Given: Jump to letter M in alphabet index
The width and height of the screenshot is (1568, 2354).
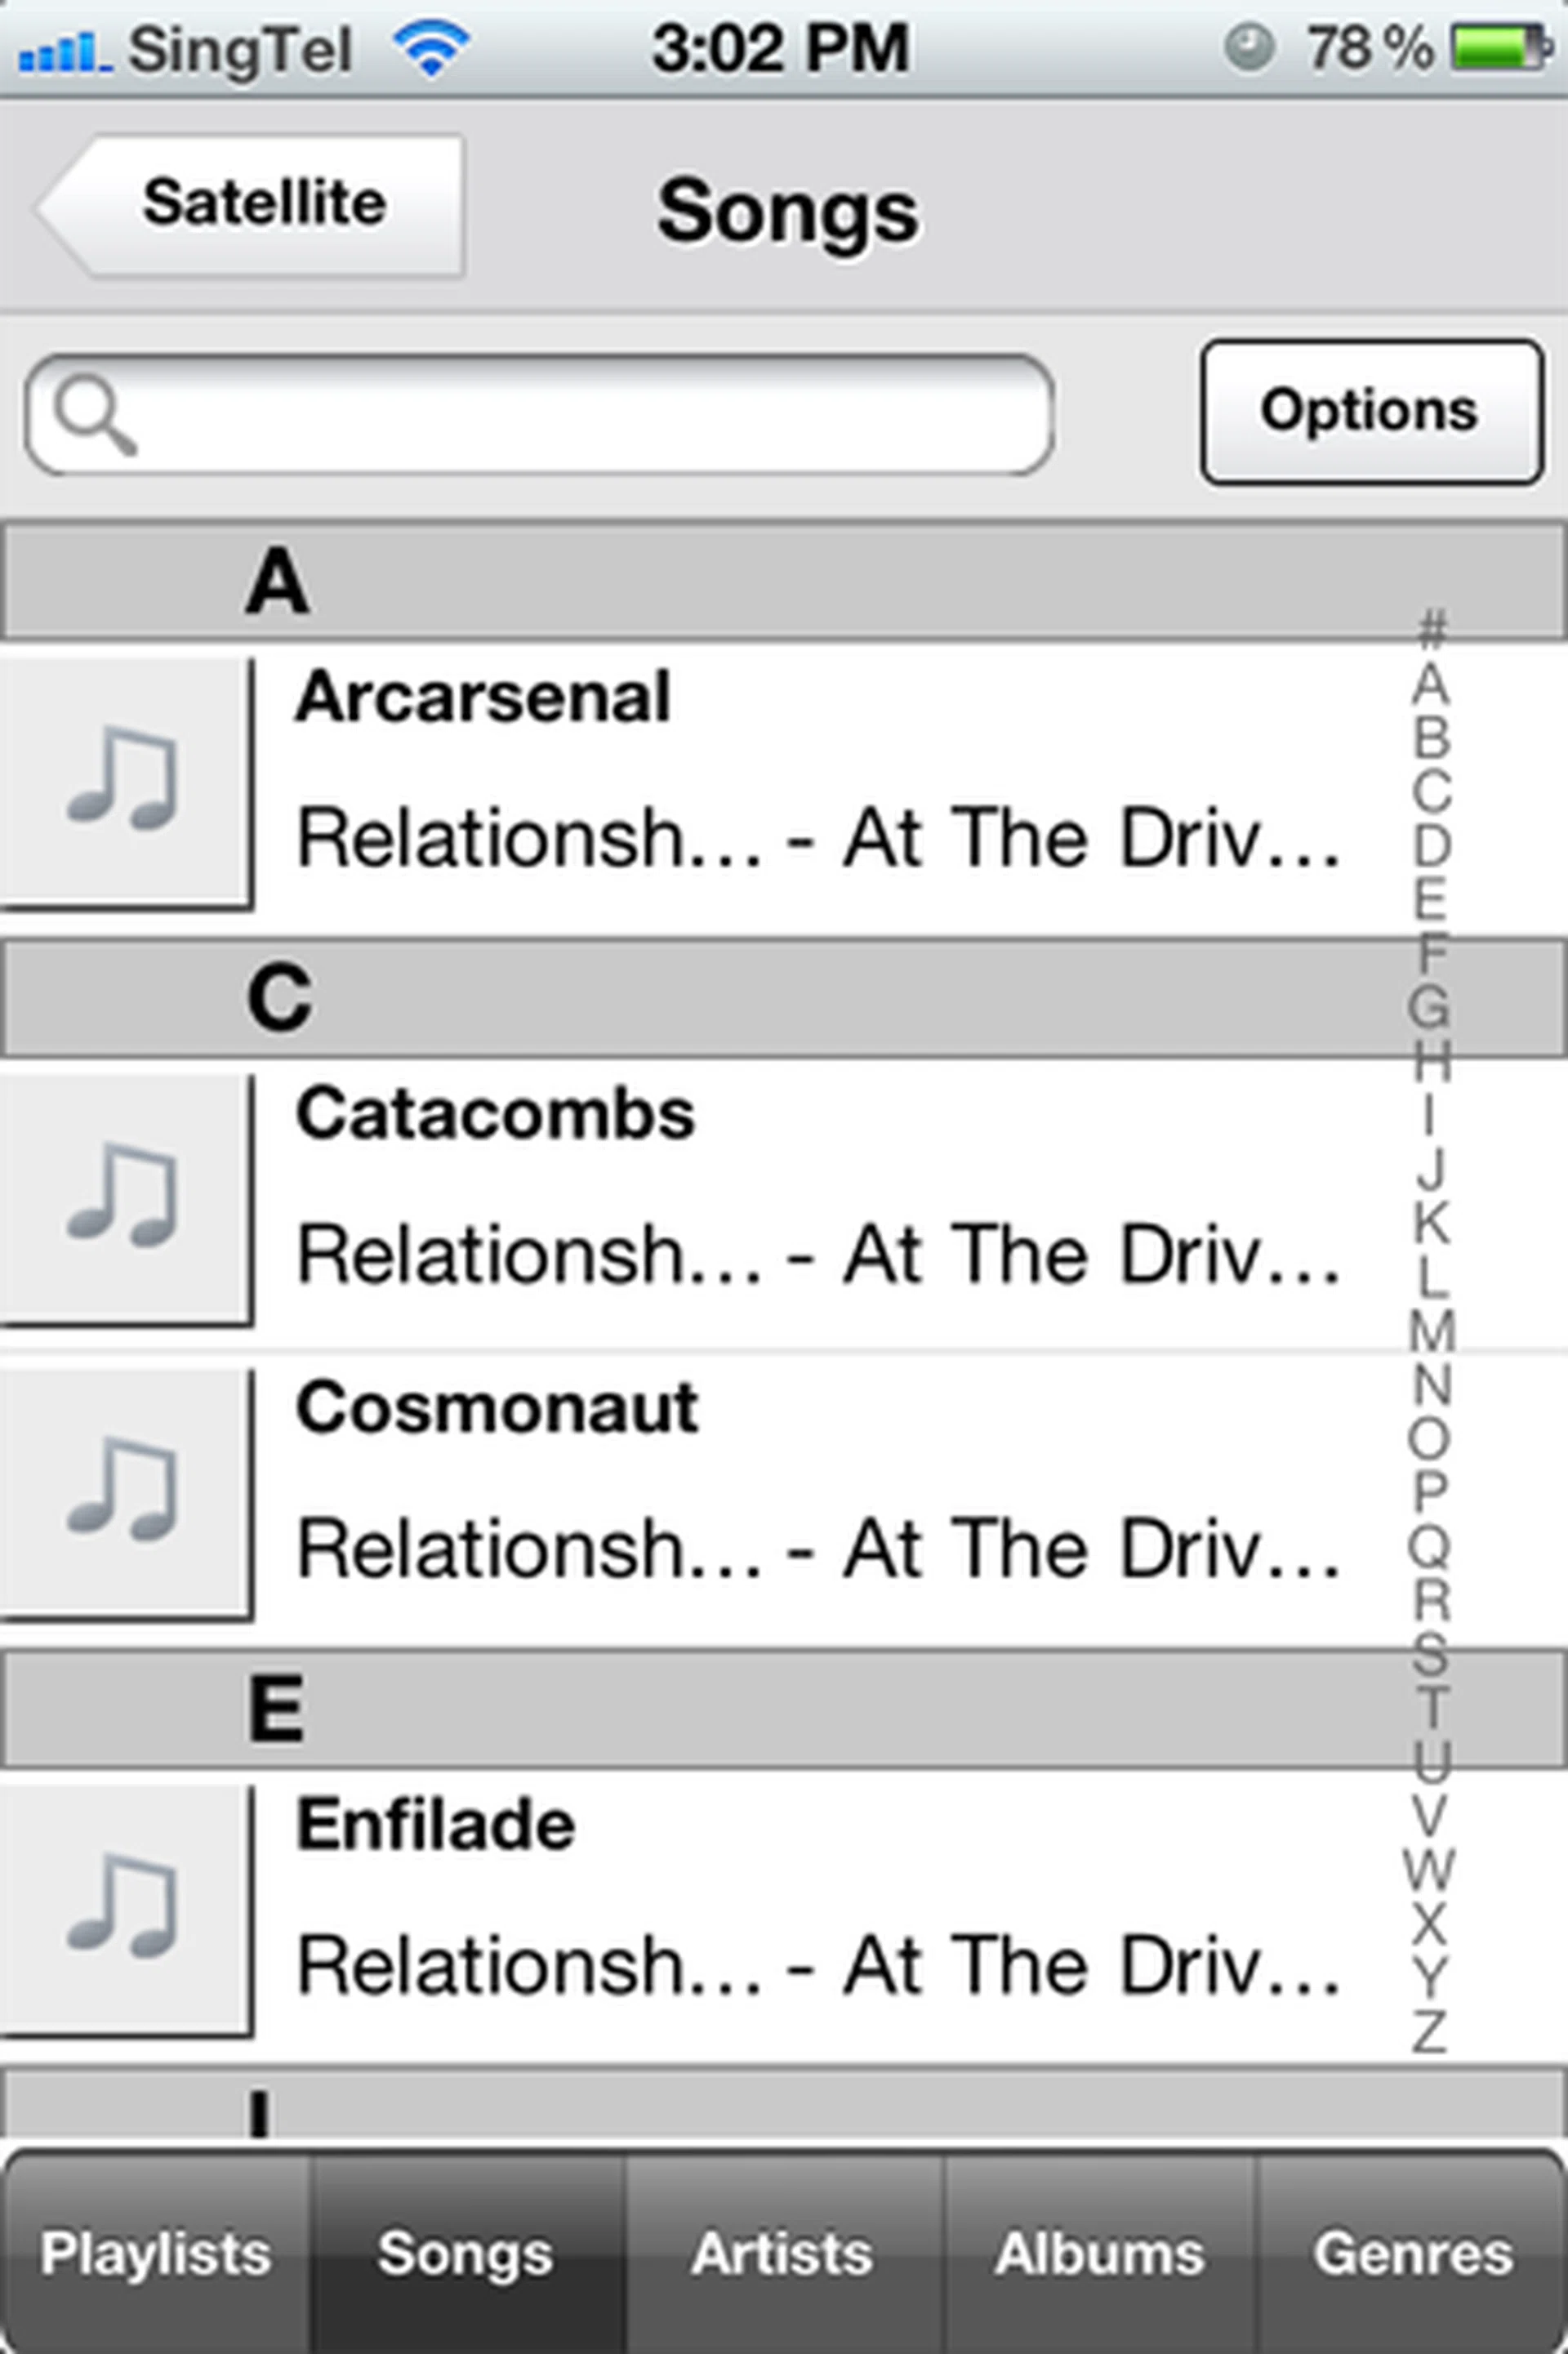Looking at the screenshot, I should coord(1431,1331).
